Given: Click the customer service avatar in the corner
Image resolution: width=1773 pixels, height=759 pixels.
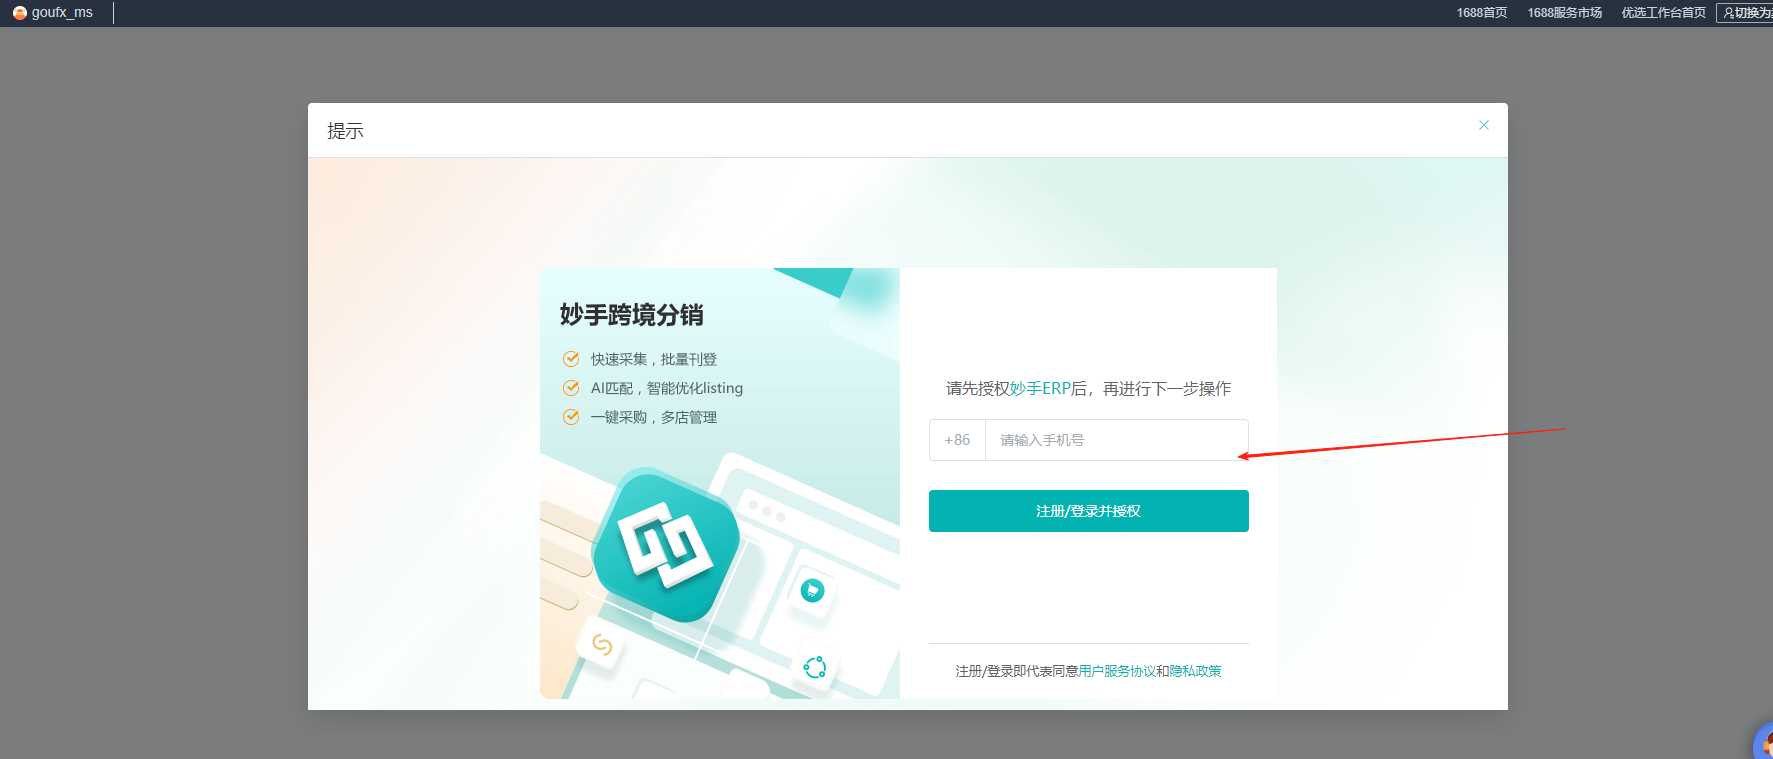Looking at the screenshot, I should click(x=1763, y=742).
